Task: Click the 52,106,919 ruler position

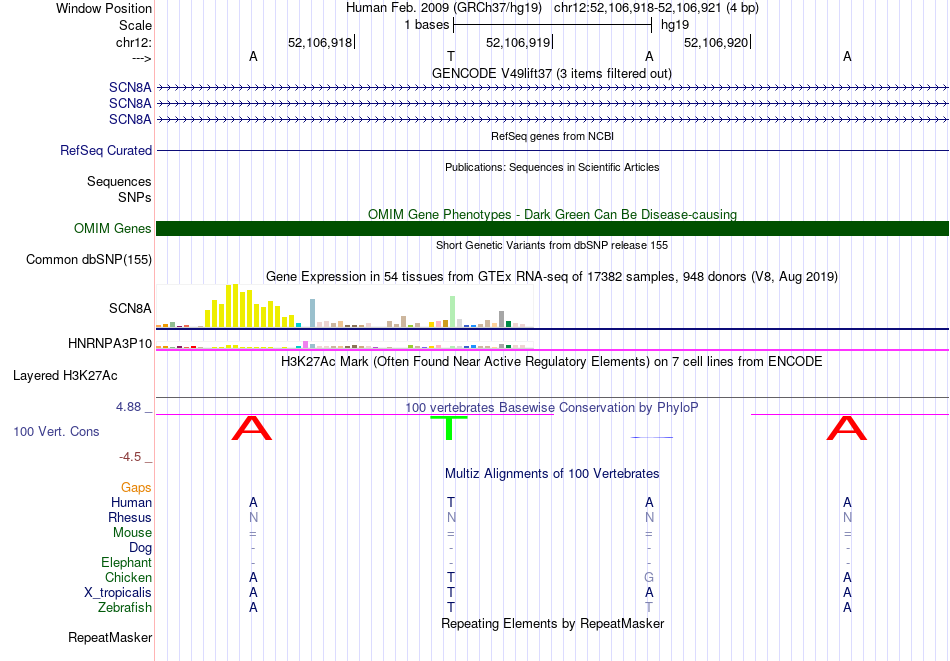Action: coord(518,42)
